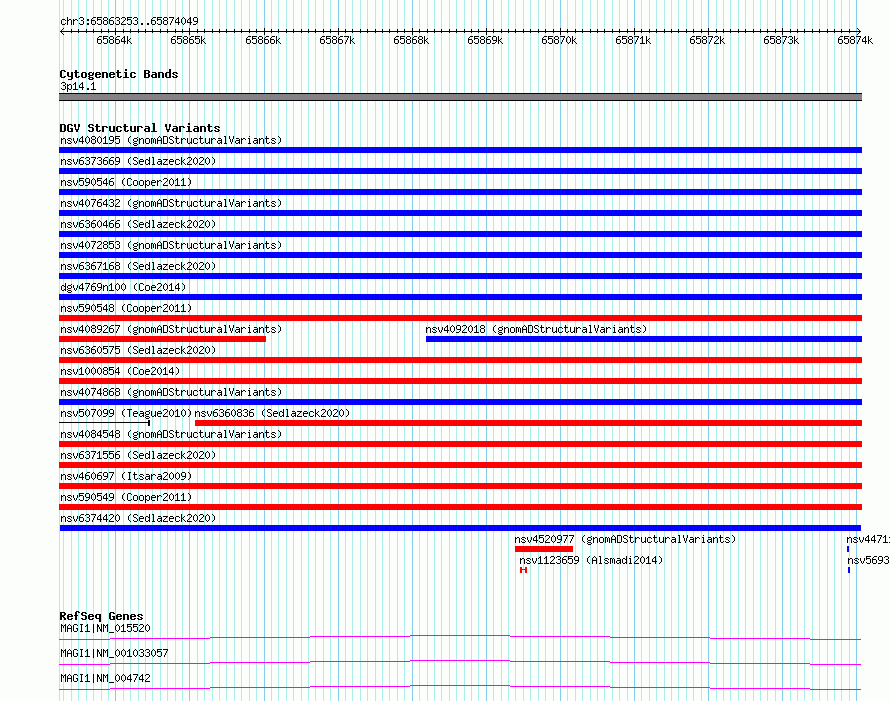Click DGV Structural Variants track heading
Viewport: 890px width, 701px height.
pos(140,128)
